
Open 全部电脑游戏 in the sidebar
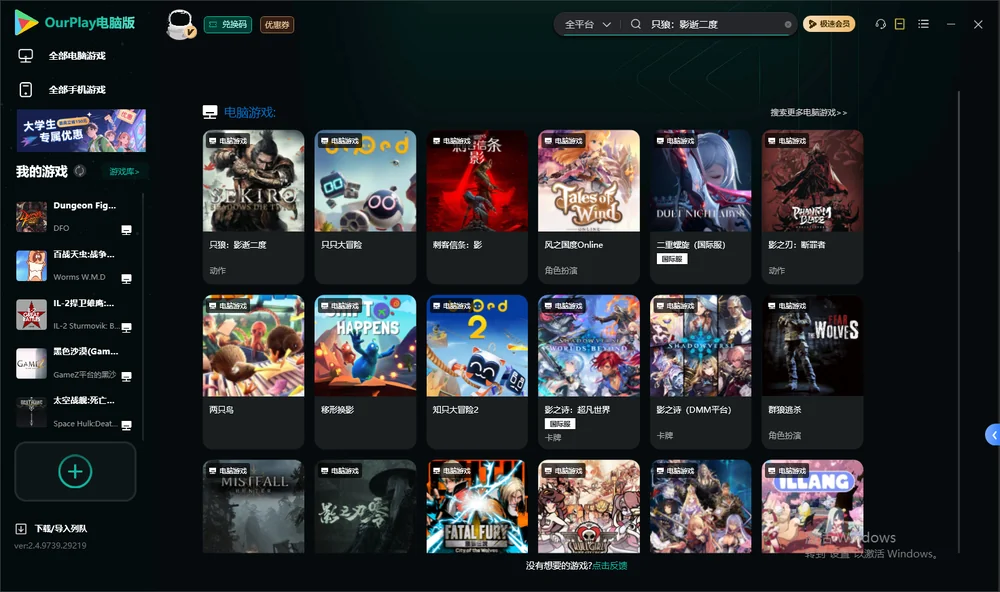click(x=62, y=56)
